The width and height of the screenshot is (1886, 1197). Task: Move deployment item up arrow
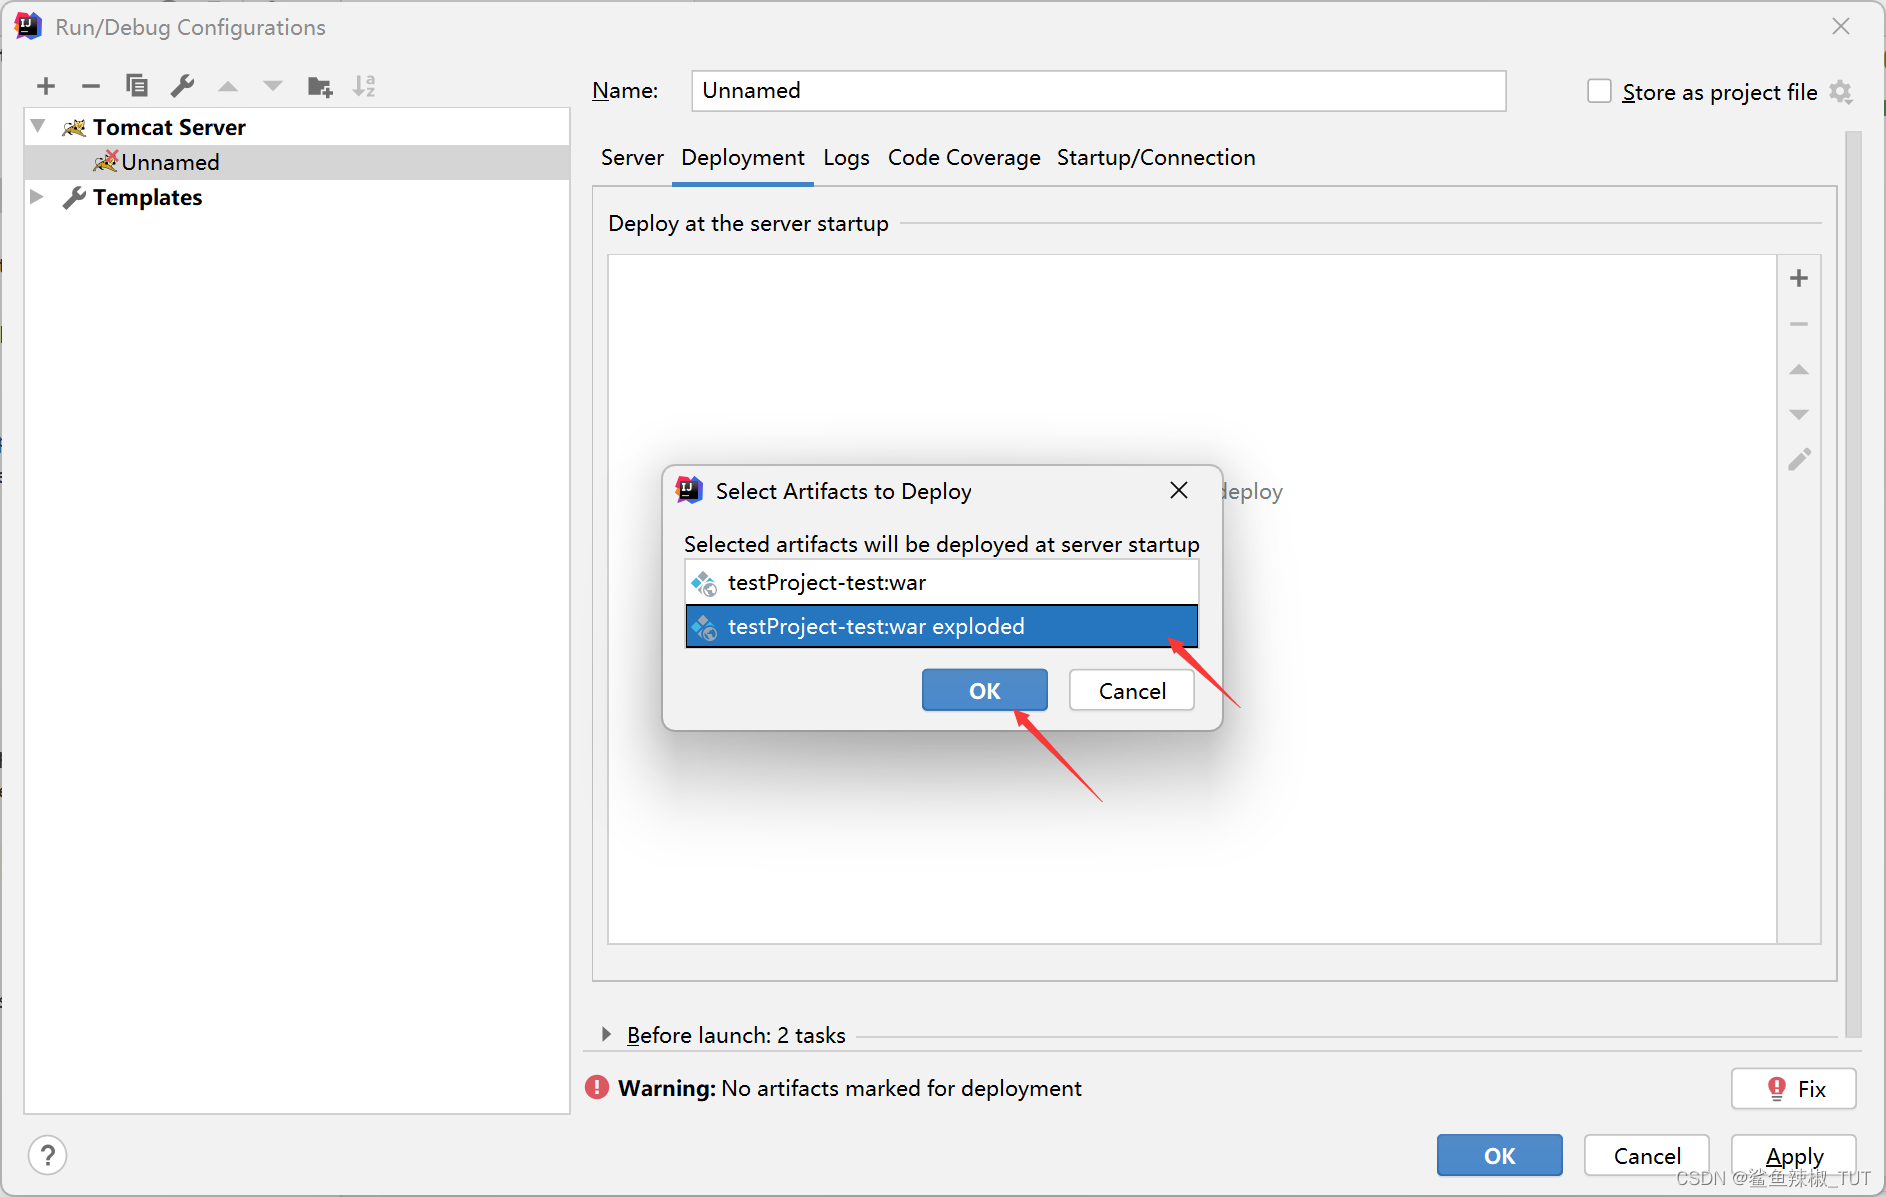[1799, 369]
